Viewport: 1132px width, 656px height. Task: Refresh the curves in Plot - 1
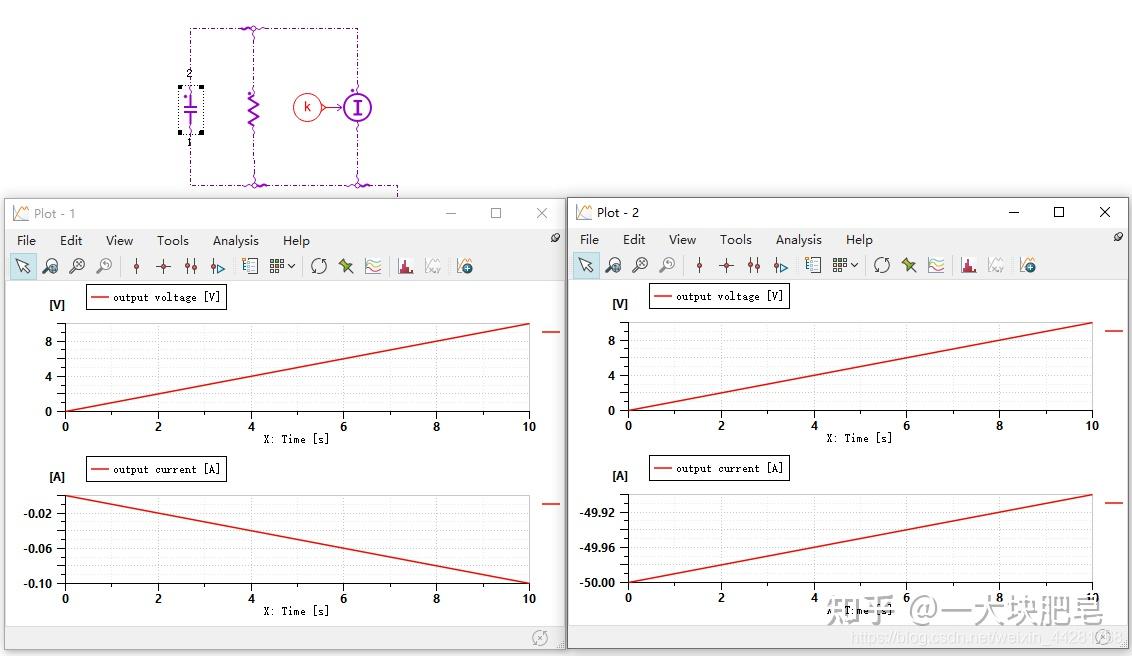(318, 266)
